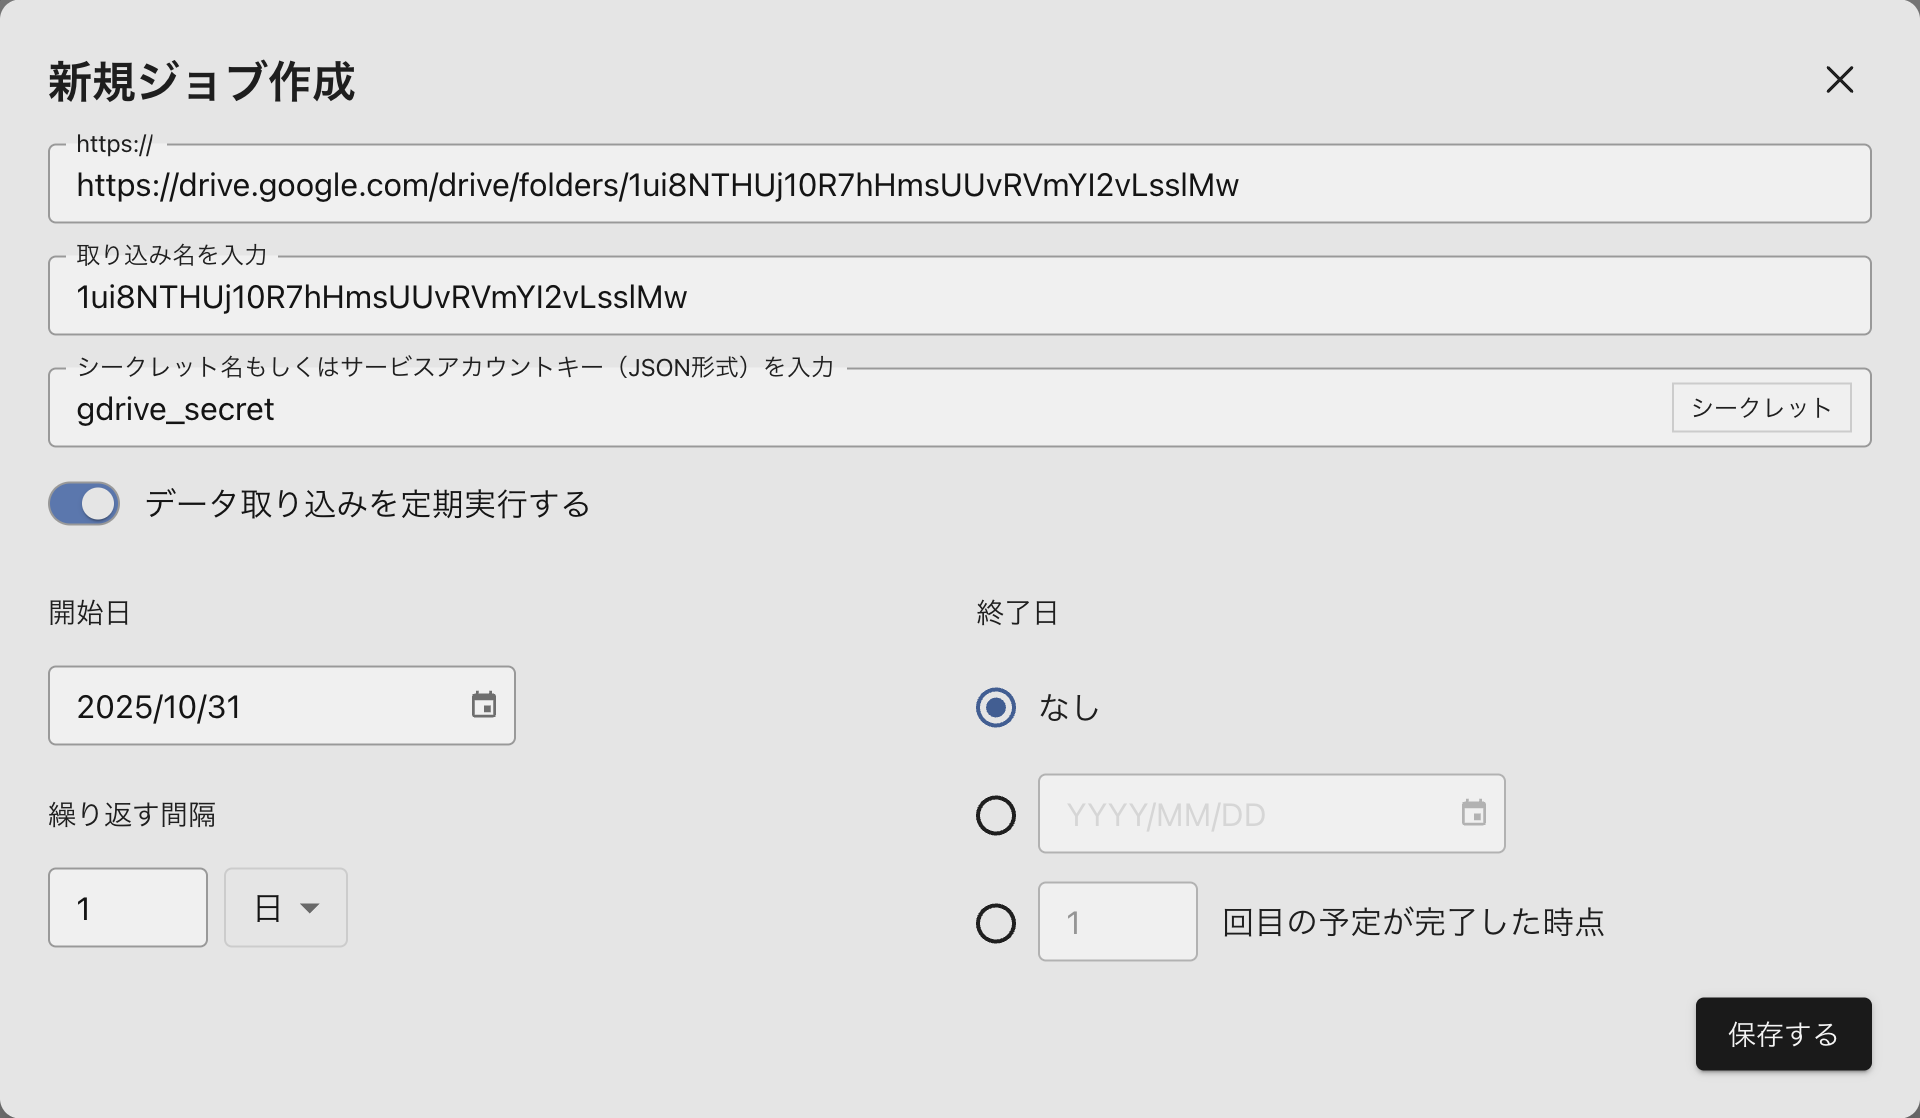This screenshot has height=1118, width=1920.
Task: Click the 保存する button
Action: [1782, 1033]
